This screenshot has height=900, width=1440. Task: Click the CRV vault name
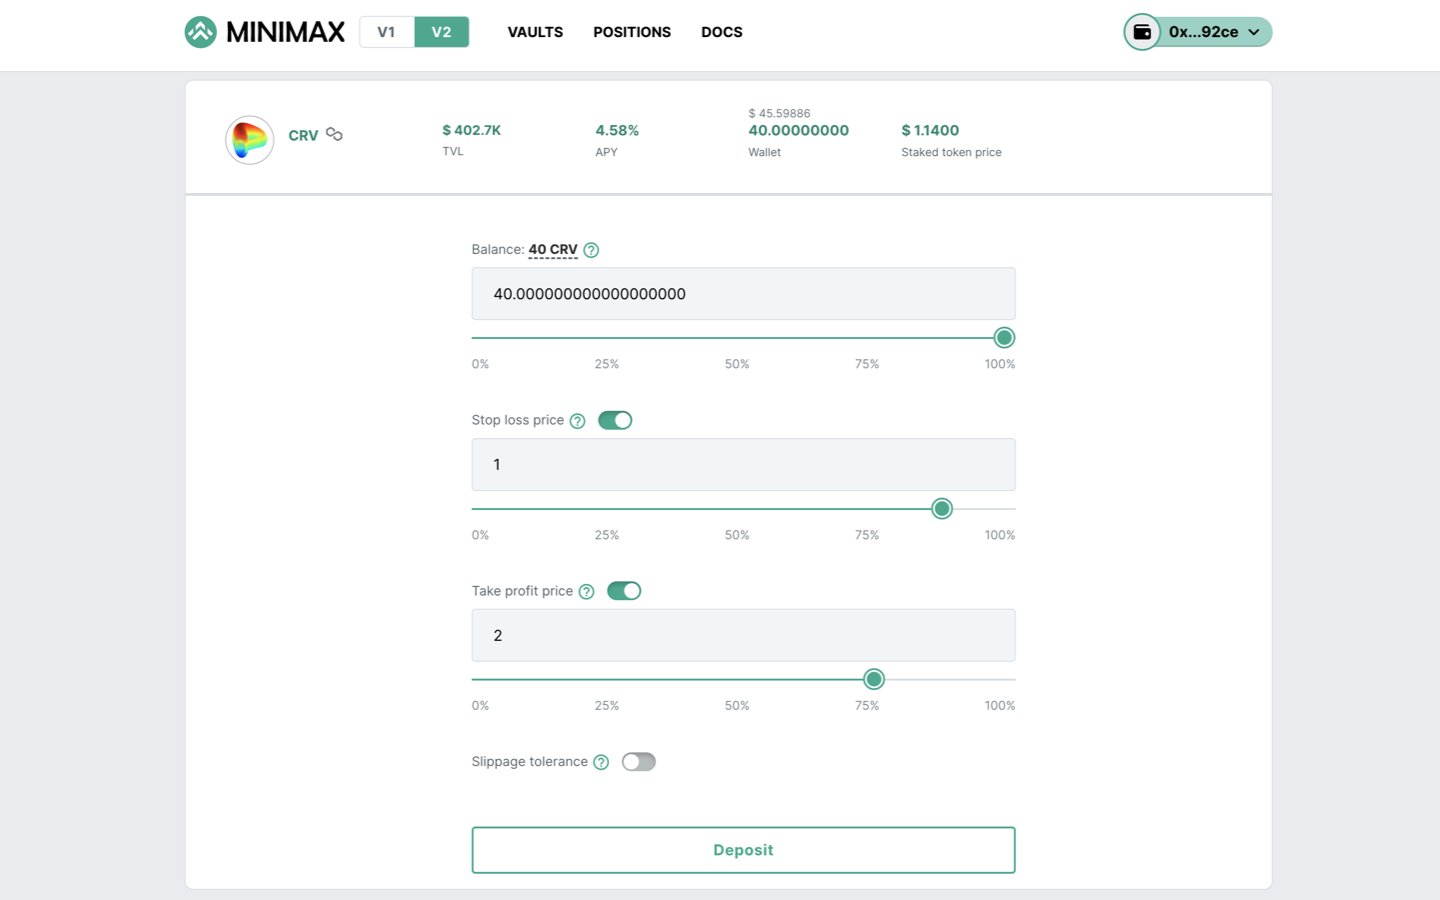303,136
